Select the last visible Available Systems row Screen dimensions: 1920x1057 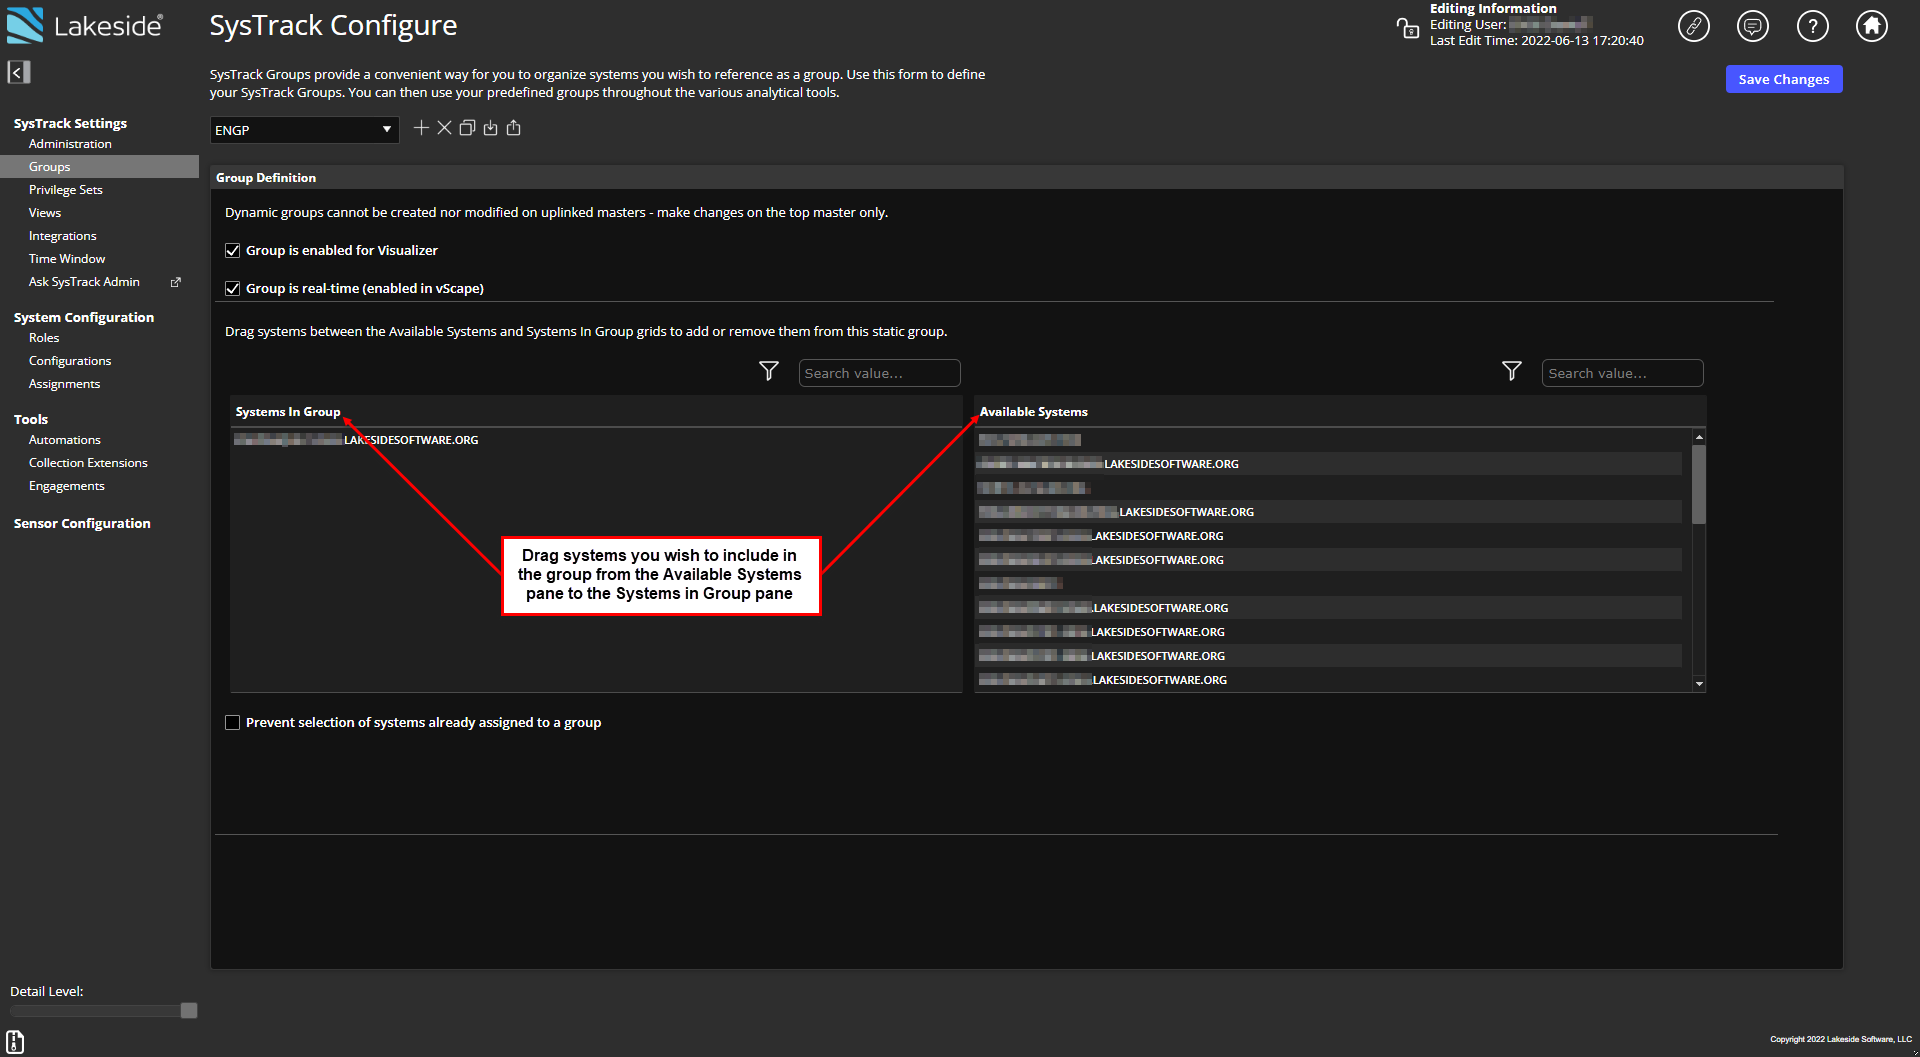(1329, 680)
